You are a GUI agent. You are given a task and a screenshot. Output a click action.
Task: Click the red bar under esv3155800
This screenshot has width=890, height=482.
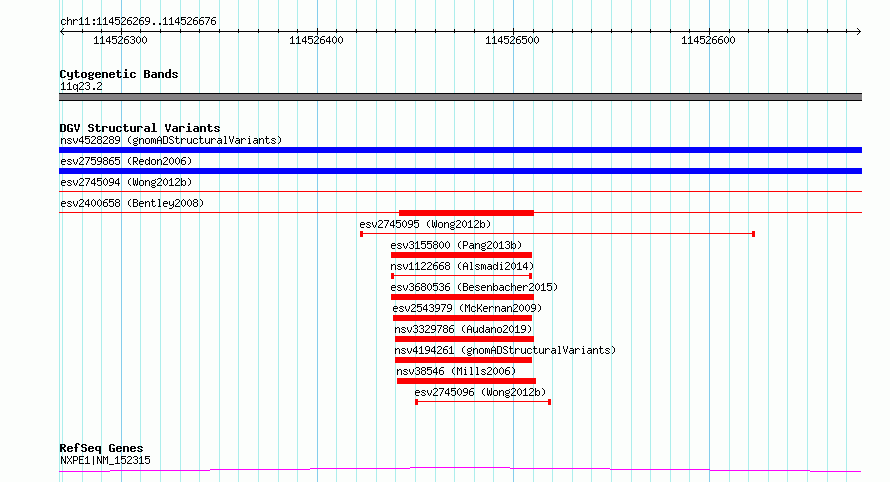pos(461,255)
